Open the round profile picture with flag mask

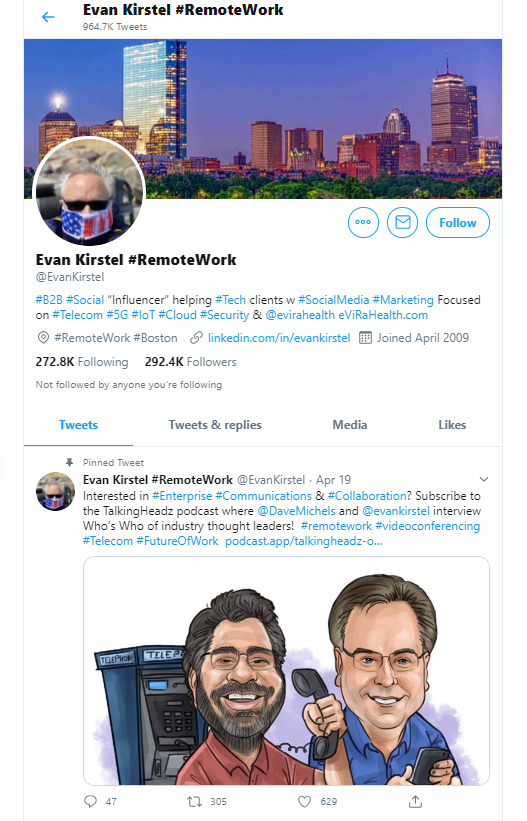pyautogui.click(x=89, y=191)
